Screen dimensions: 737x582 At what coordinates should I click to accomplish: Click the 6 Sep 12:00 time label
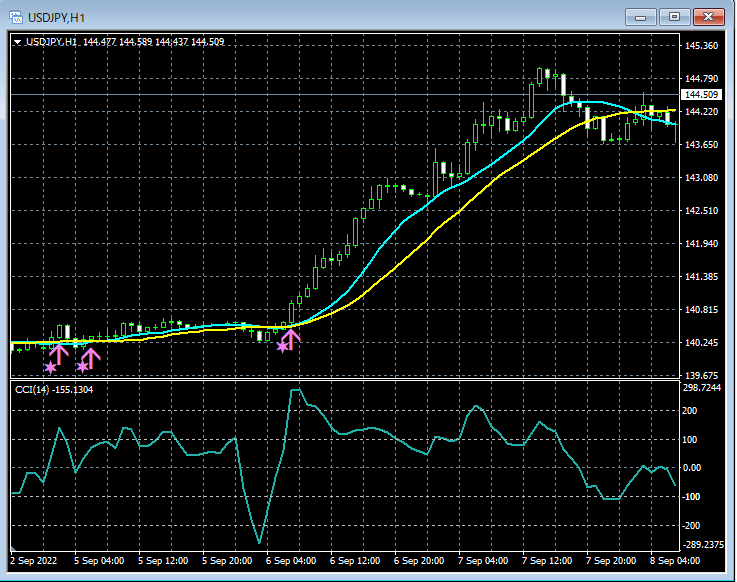(x=355, y=560)
